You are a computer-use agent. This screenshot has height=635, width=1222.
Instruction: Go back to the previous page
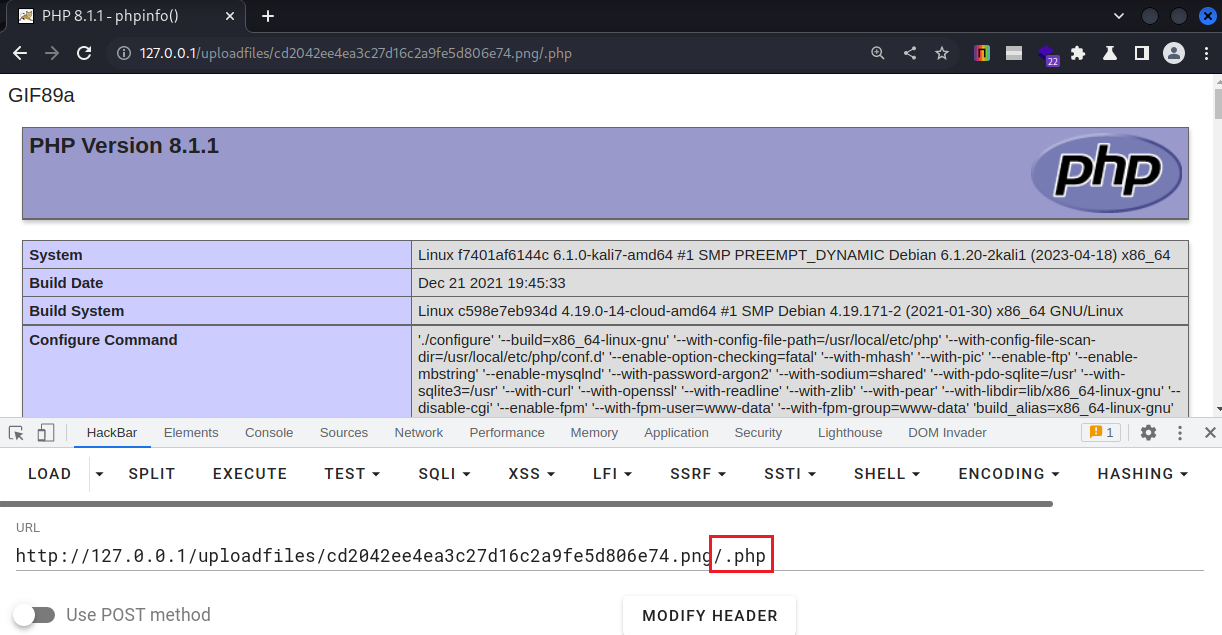tap(20, 53)
